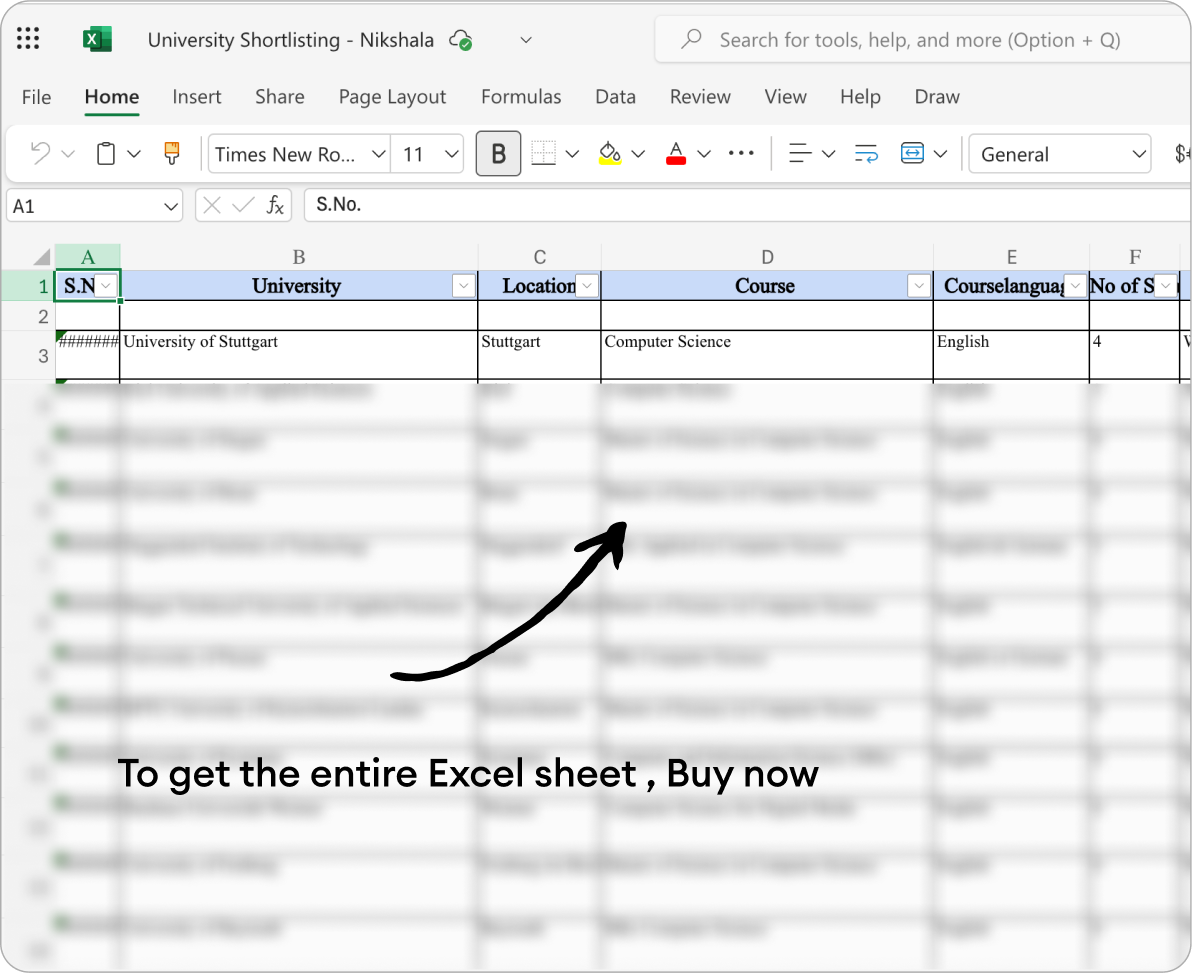Open the Draw tab

click(x=937, y=97)
